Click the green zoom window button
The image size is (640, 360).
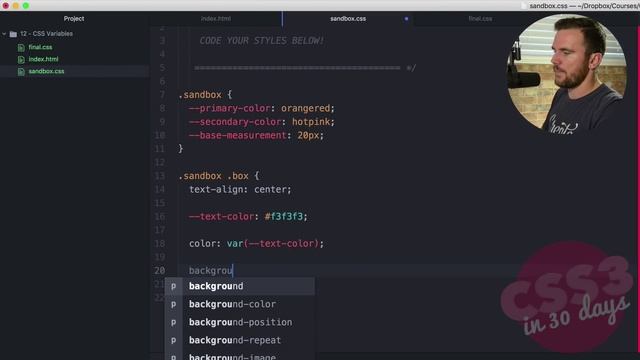point(26,6)
